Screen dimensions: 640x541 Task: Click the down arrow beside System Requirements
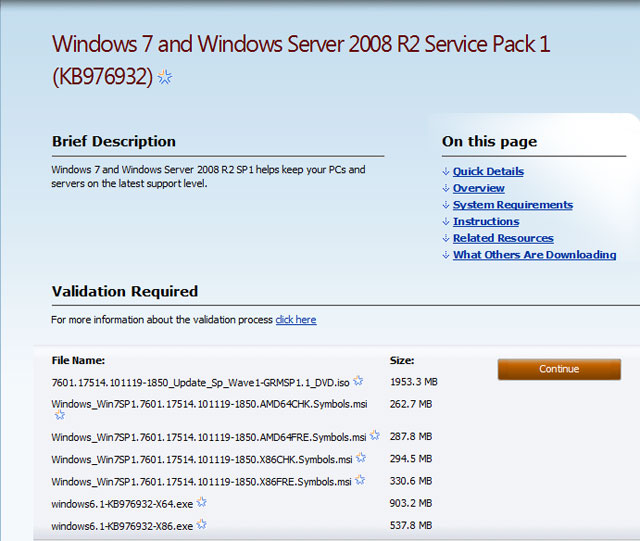click(446, 205)
